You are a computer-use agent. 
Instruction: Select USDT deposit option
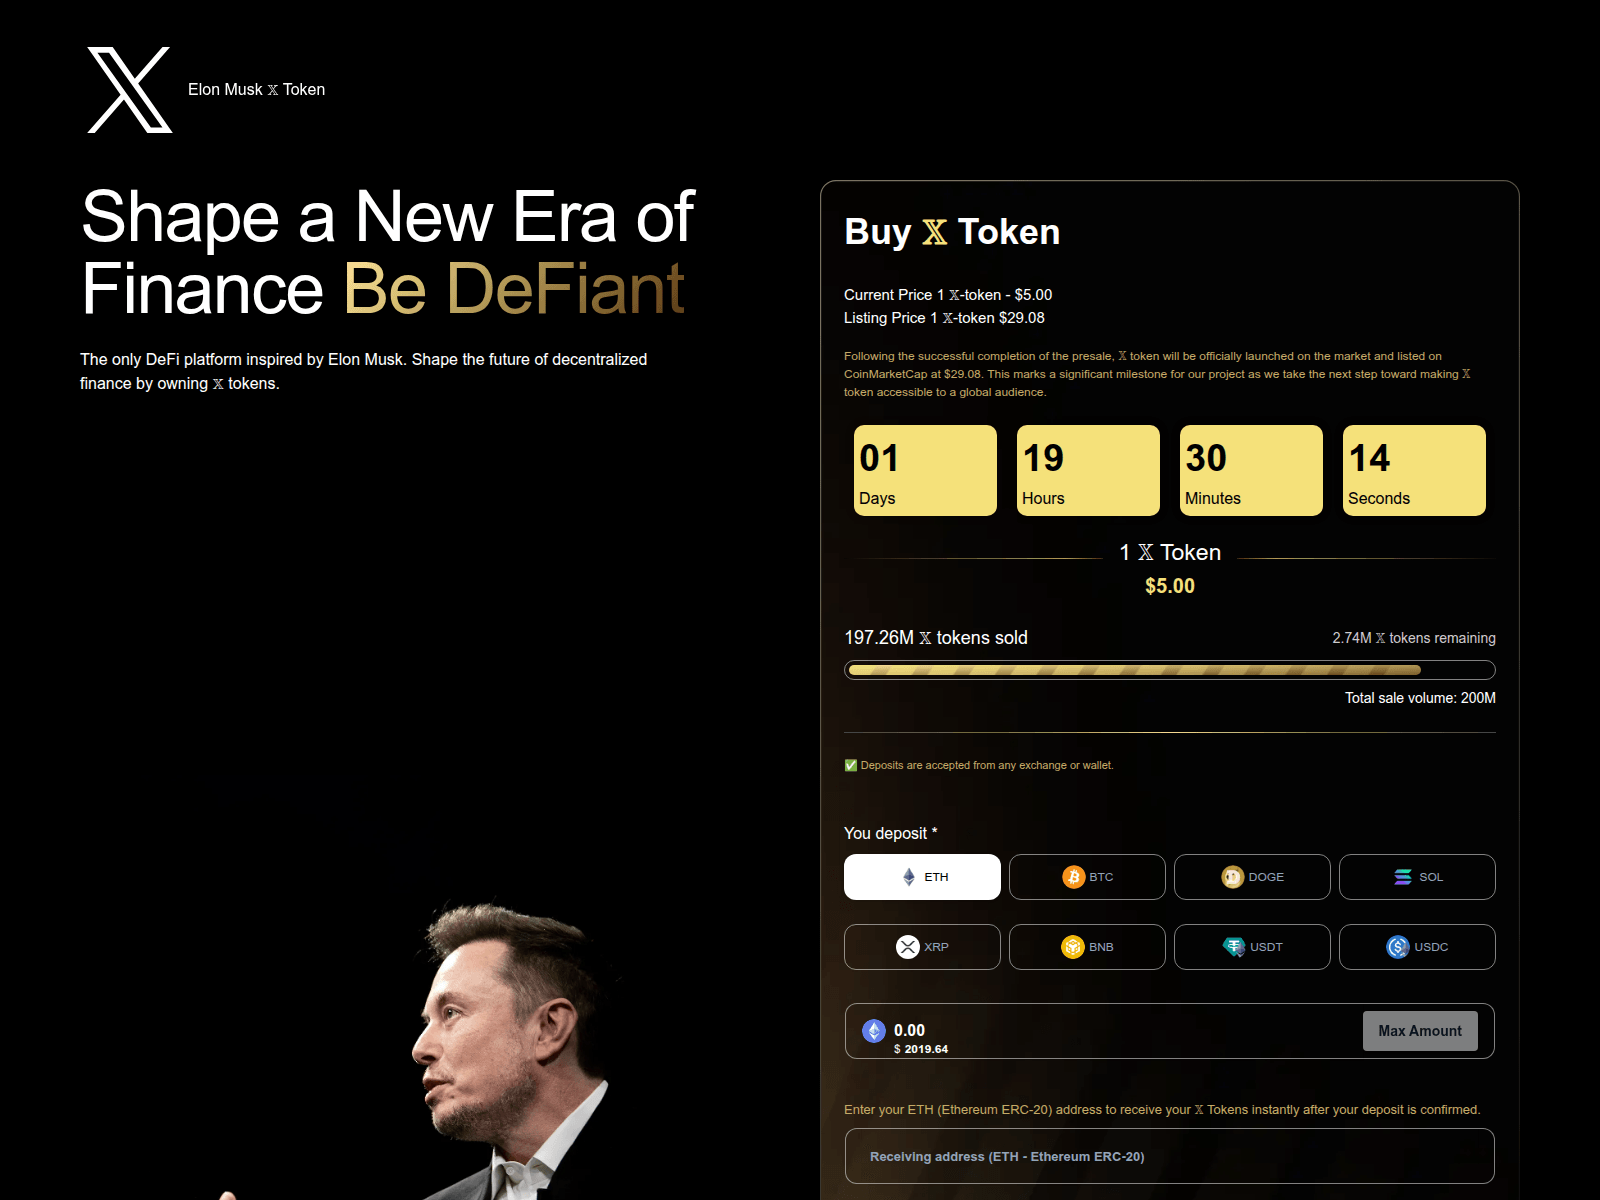pyautogui.click(x=1252, y=947)
